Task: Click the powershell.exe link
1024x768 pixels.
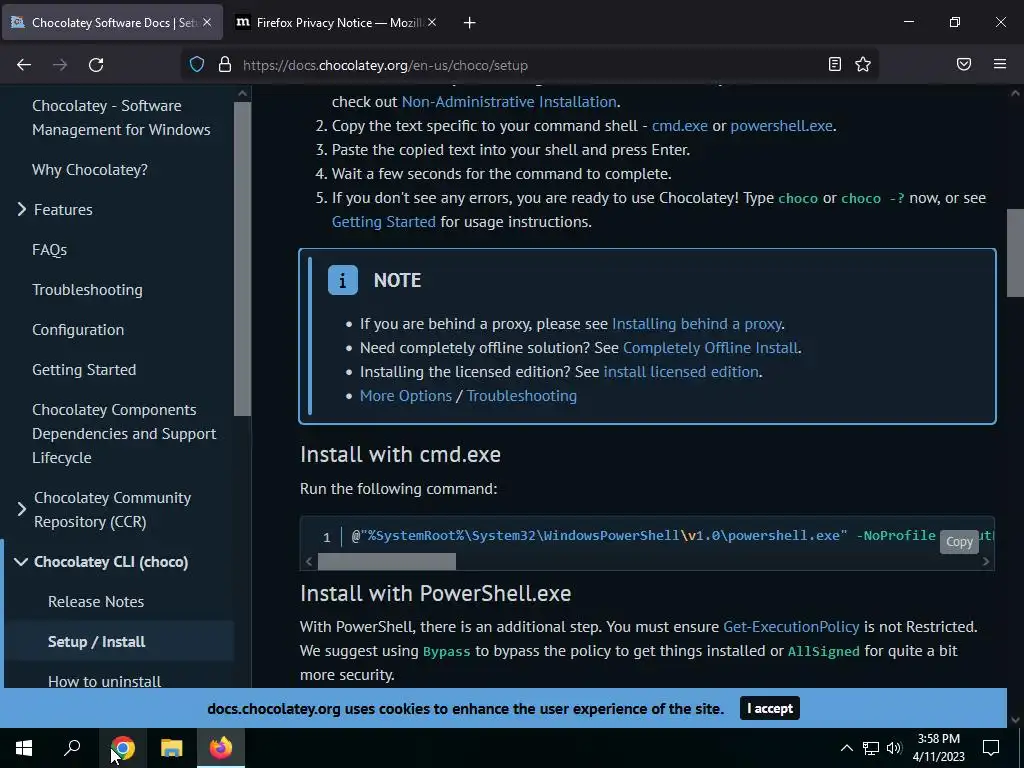Action: click(782, 126)
